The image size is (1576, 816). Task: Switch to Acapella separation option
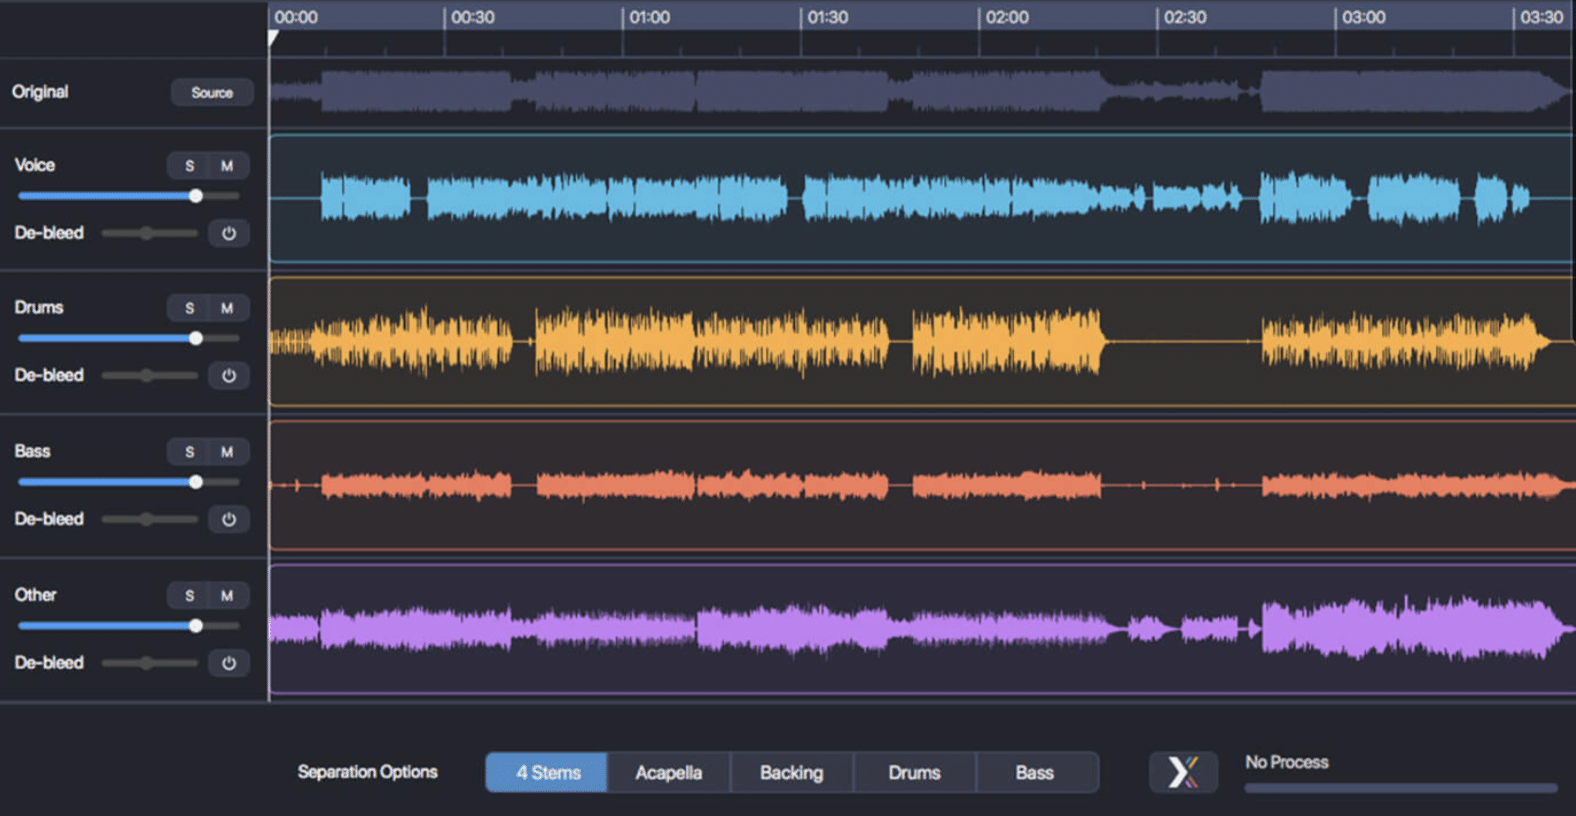click(x=668, y=773)
